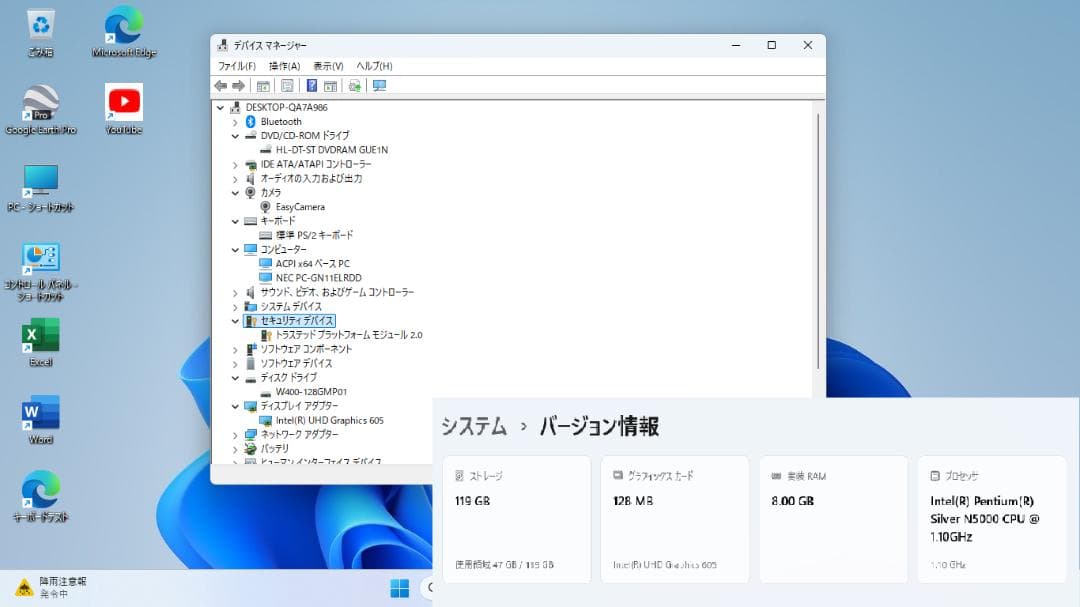
Task: Click the Properties toolbar icon in Device Manager
Action: (288, 86)
